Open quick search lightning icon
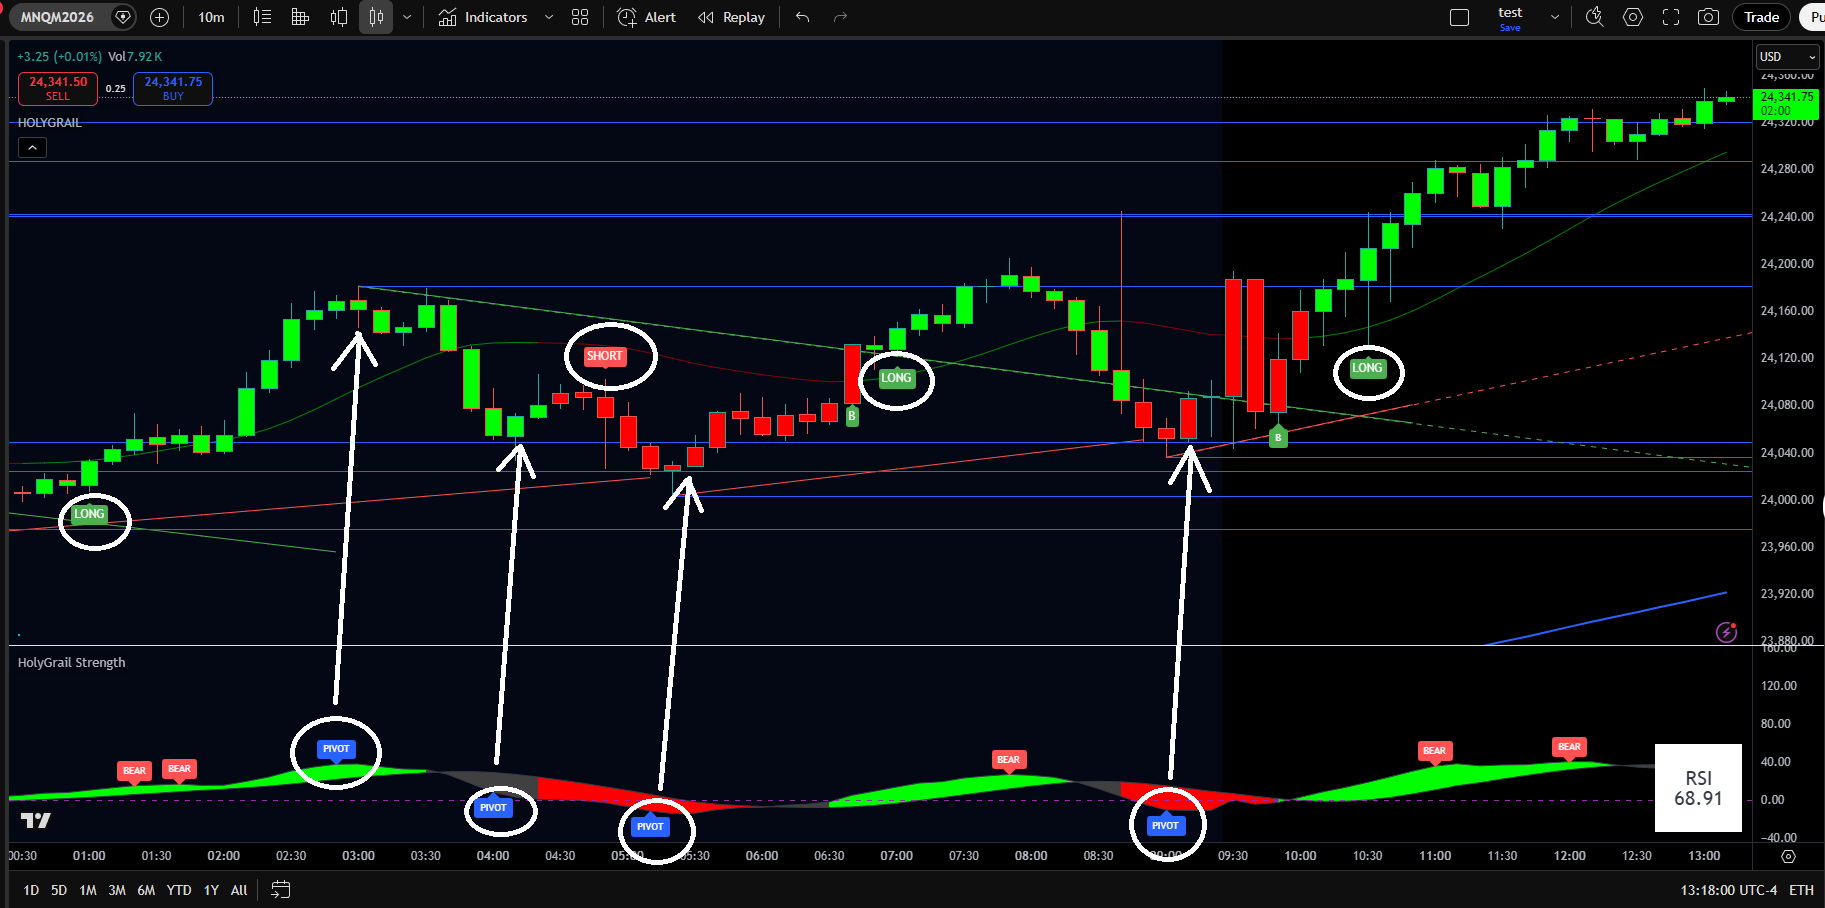Viewport: 1825px width, 908px height. [x=1595, y=17]
